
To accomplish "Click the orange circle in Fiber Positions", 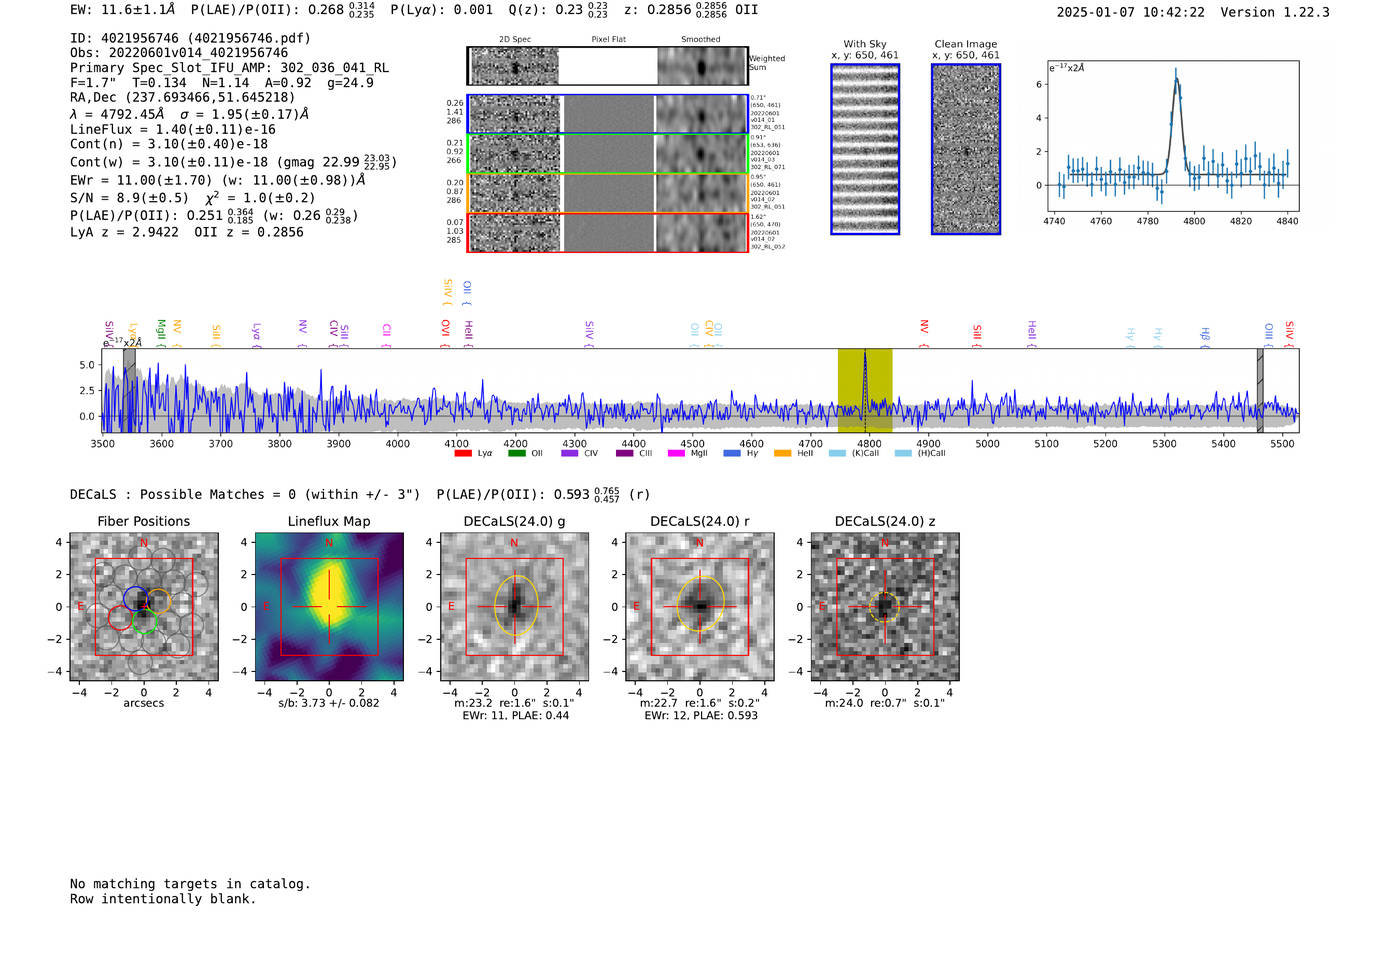I will (159, 602).
